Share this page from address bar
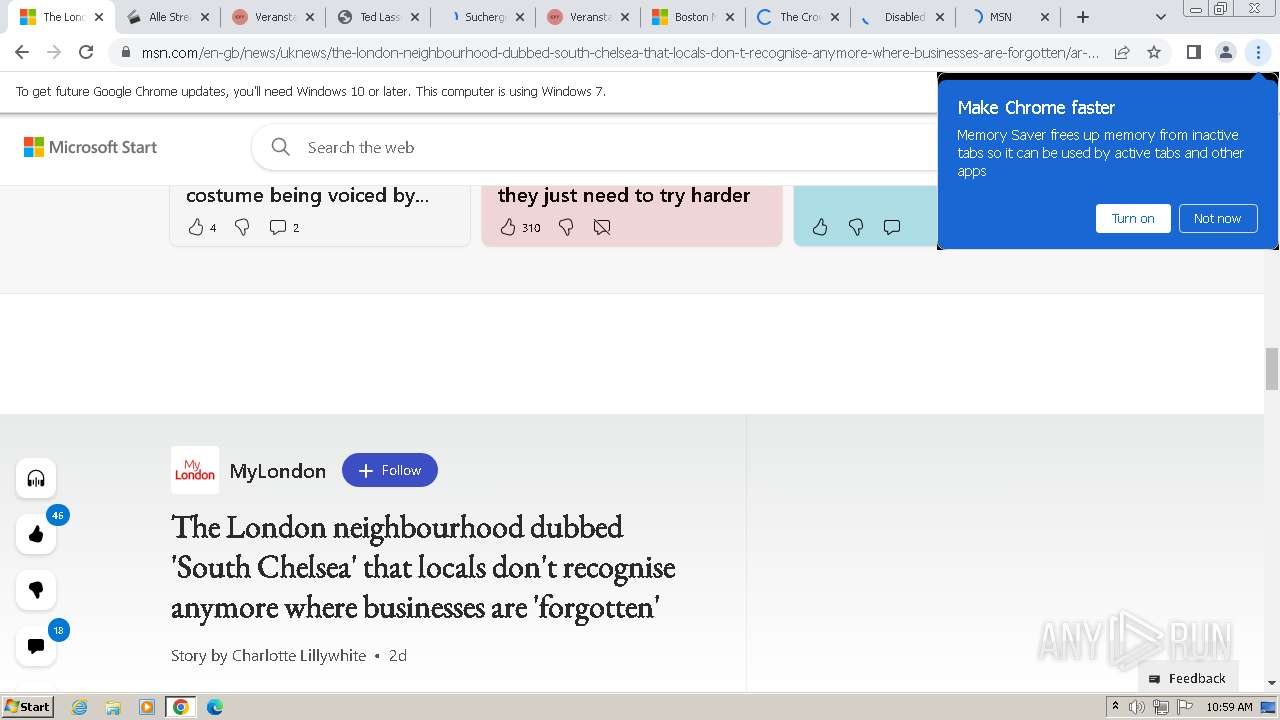Image resolution: width=1280 pixels, height=720 pixels. point(1122,52)
